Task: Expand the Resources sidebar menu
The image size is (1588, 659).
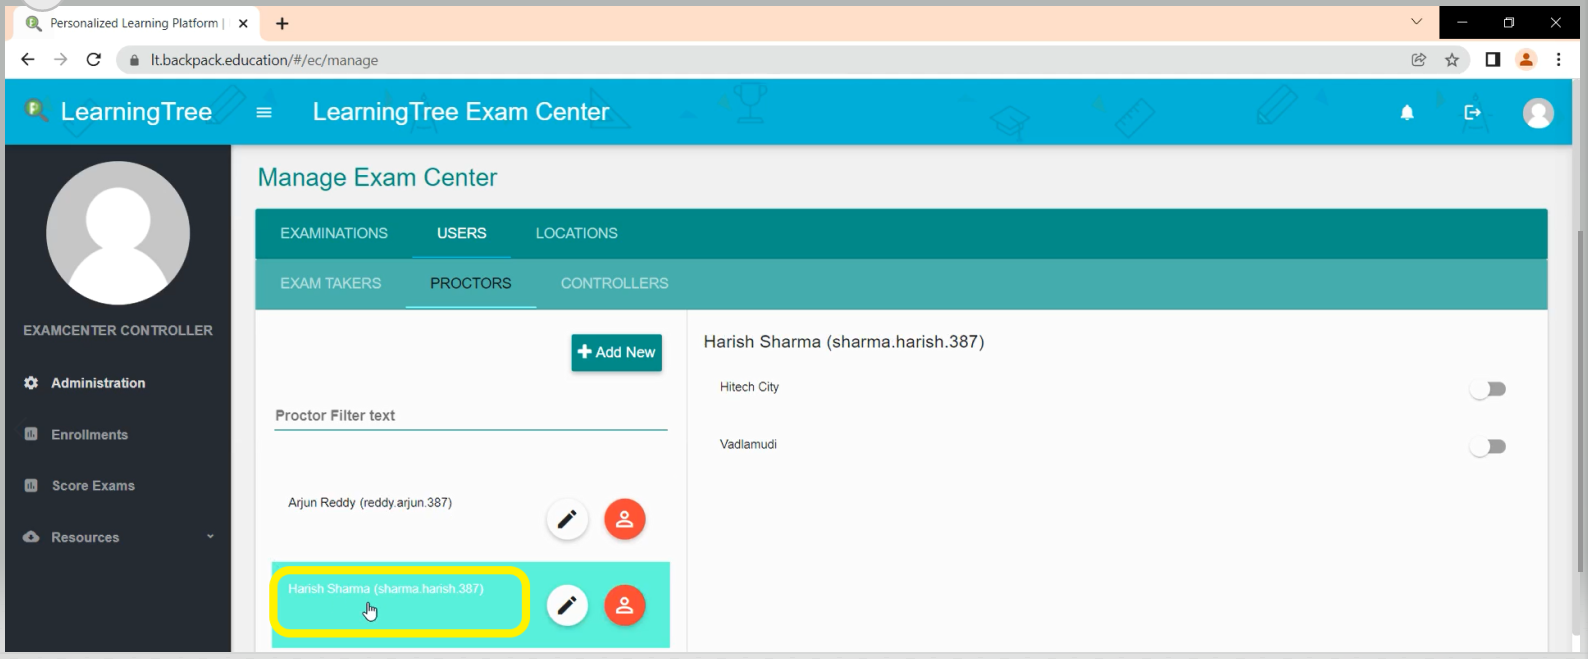Action: (x=118, y=537)
